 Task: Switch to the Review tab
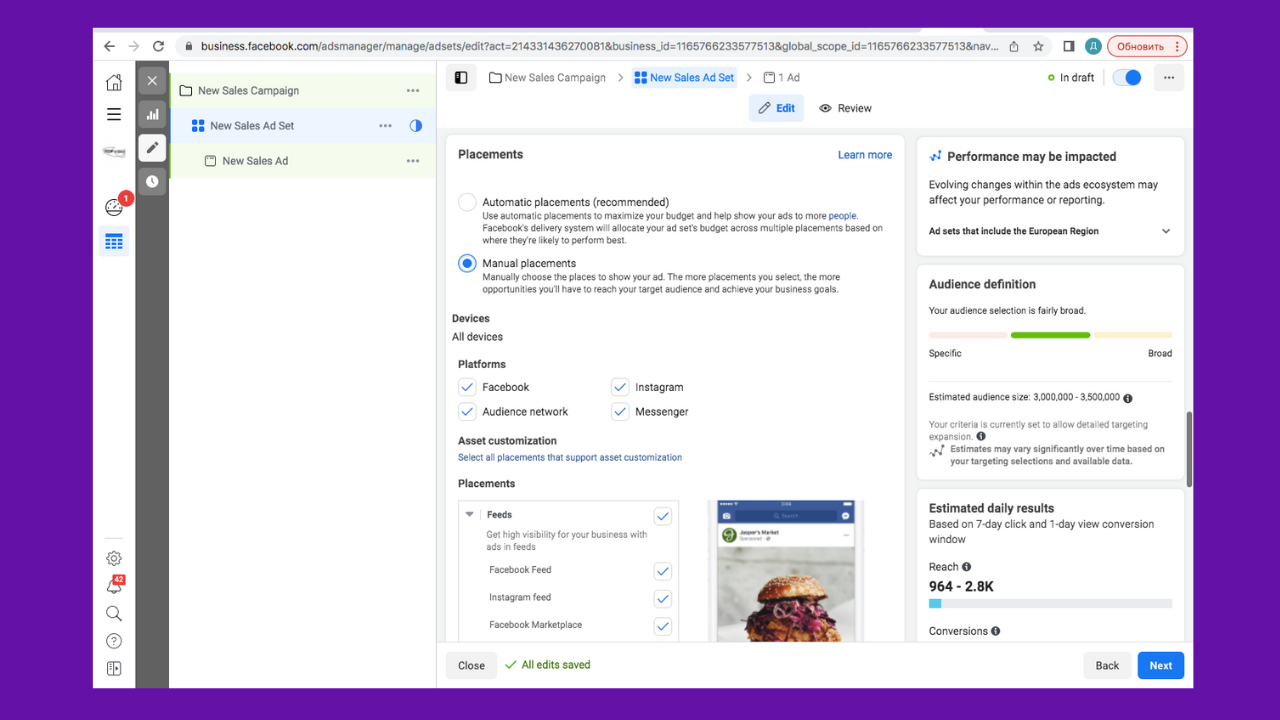tap(845, 108)
